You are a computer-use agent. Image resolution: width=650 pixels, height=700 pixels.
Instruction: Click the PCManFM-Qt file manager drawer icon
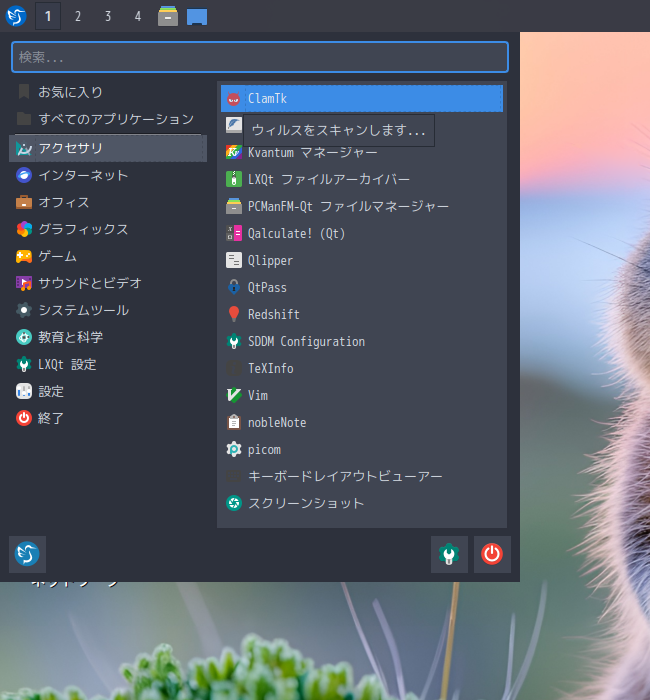coord(233,206)
